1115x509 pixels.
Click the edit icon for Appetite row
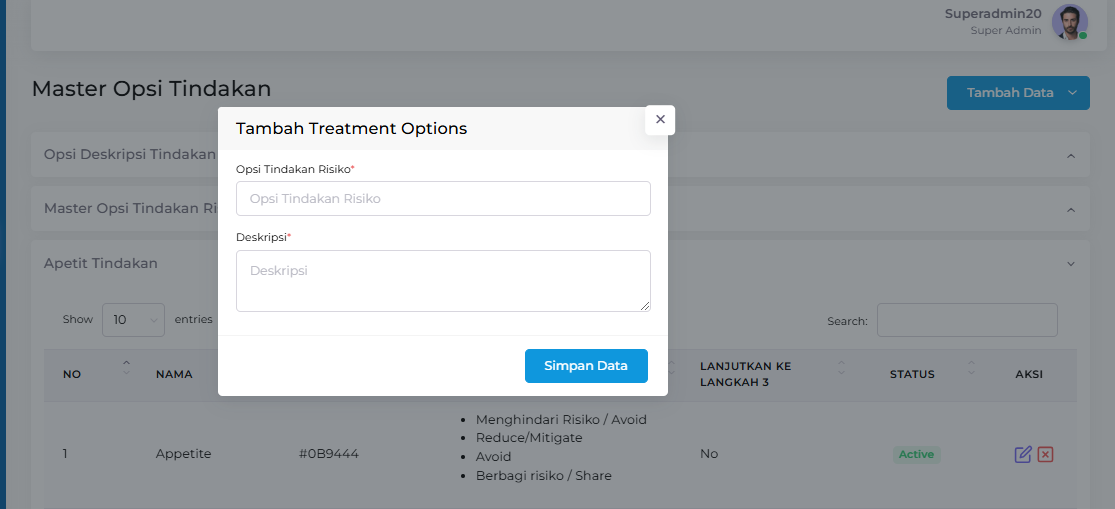(x=1023, y=454)
